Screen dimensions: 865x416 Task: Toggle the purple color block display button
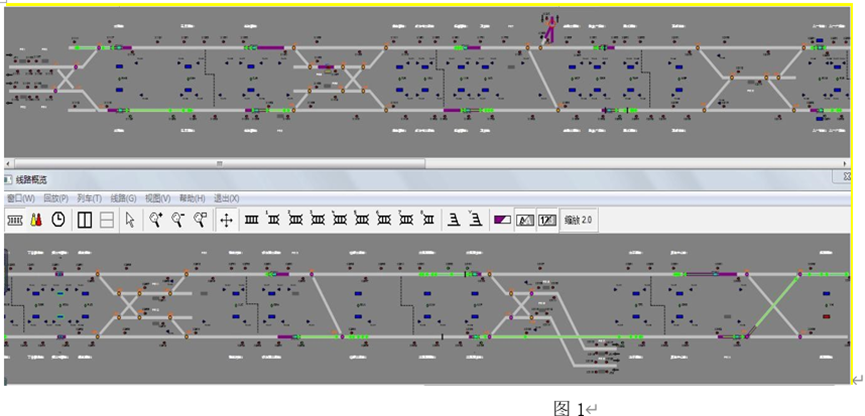click(x=502, y=220)
